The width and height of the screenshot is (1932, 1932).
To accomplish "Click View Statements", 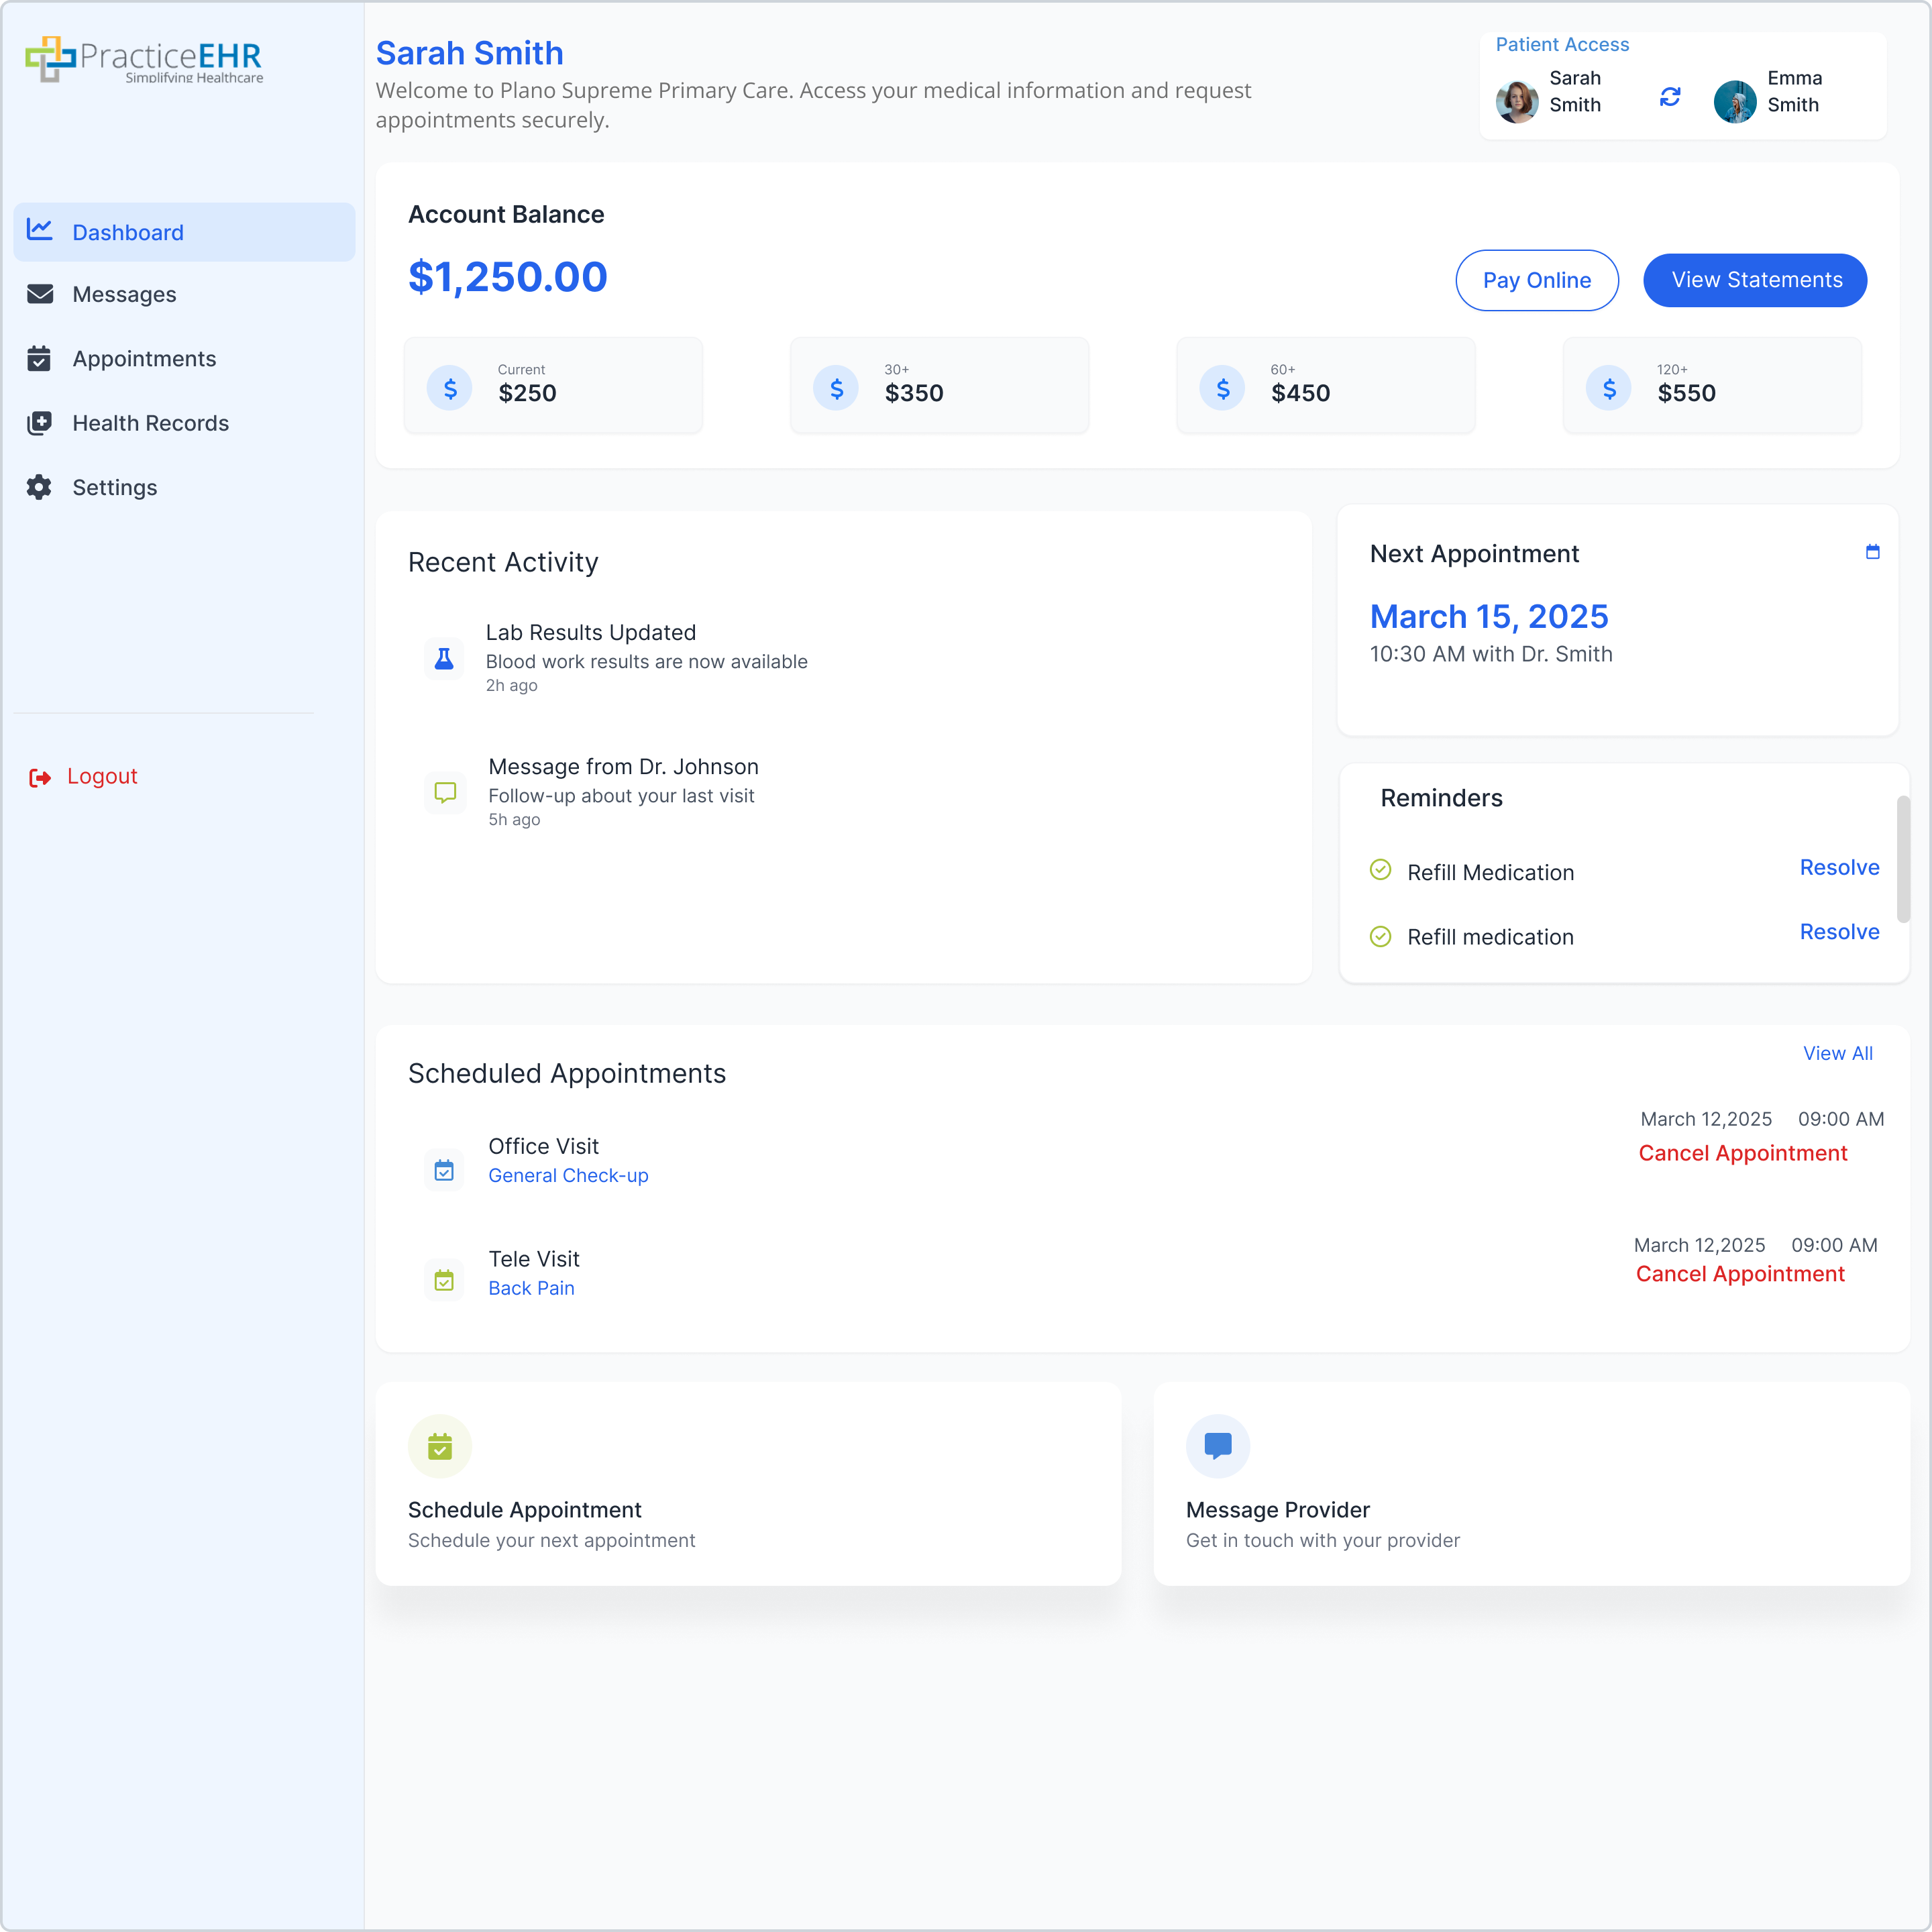I will point(1754,280).
